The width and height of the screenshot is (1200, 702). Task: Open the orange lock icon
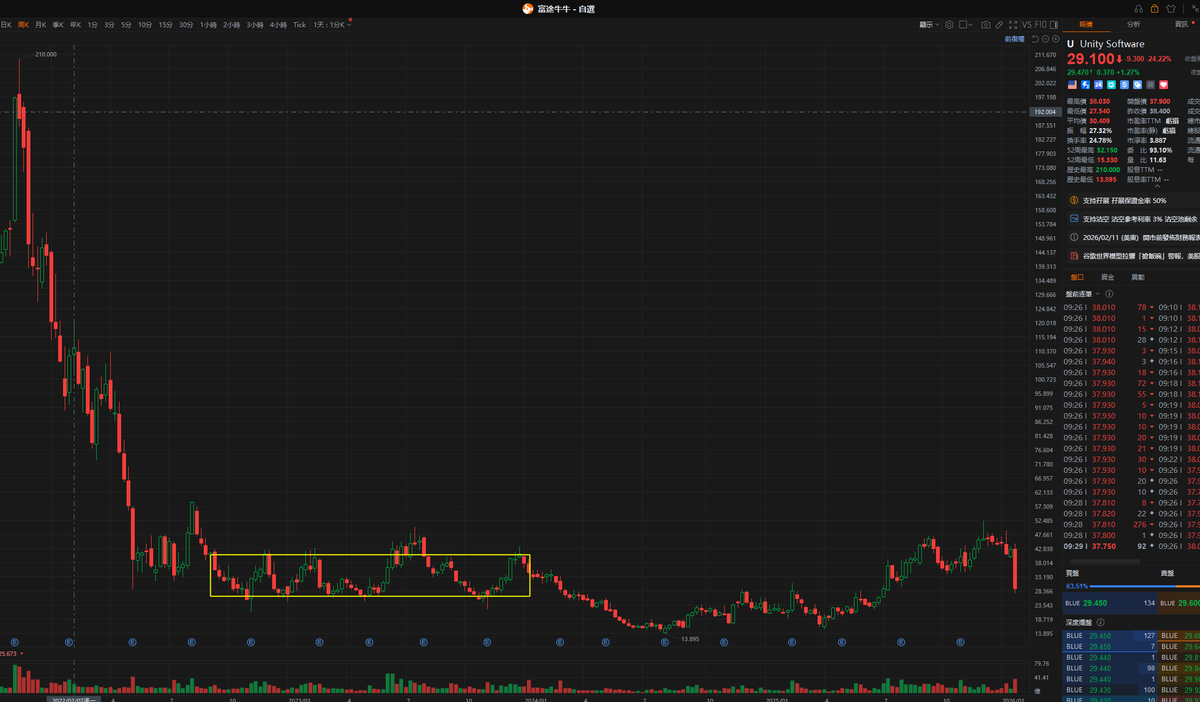pos(1154,9)
